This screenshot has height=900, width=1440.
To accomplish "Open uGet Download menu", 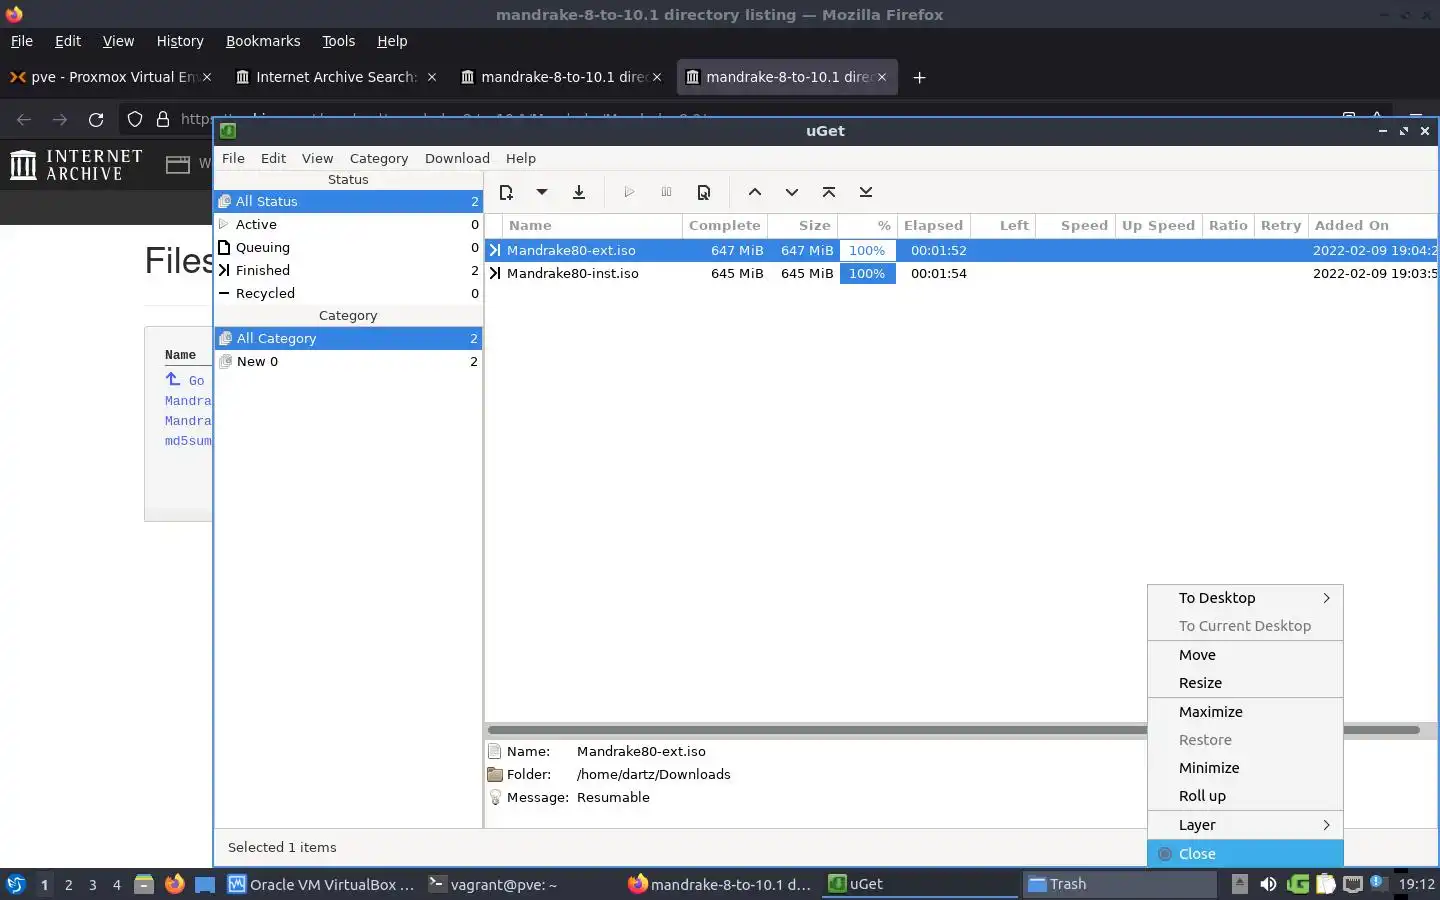I will pos(457,158).
